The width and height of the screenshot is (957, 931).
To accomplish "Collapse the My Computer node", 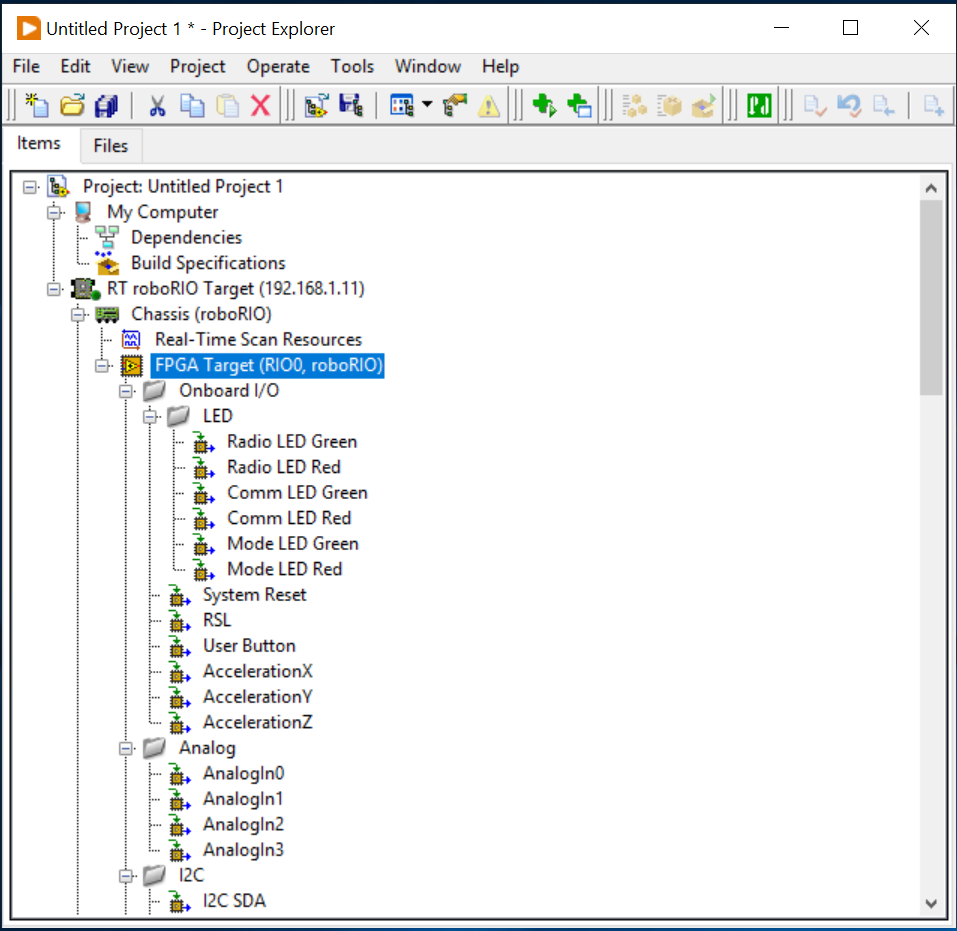I will (x=55, y=212).
